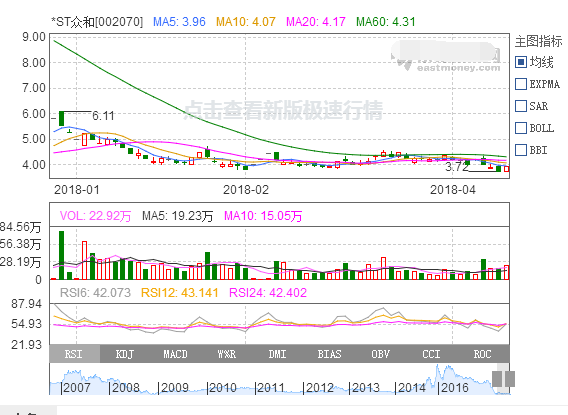Enable the SAR indicator checkbox
This screenshot has width=568, height=415.
click(x=521, y=106)
